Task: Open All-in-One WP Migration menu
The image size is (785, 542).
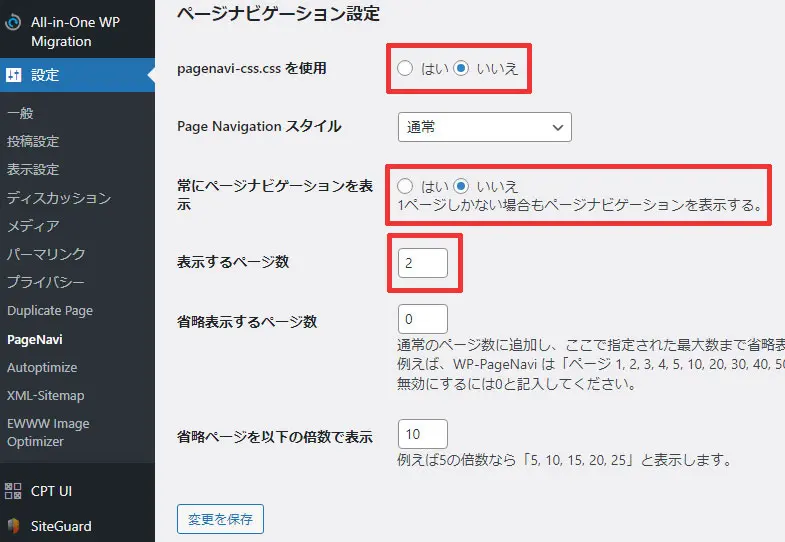Action: coord(77,32)
